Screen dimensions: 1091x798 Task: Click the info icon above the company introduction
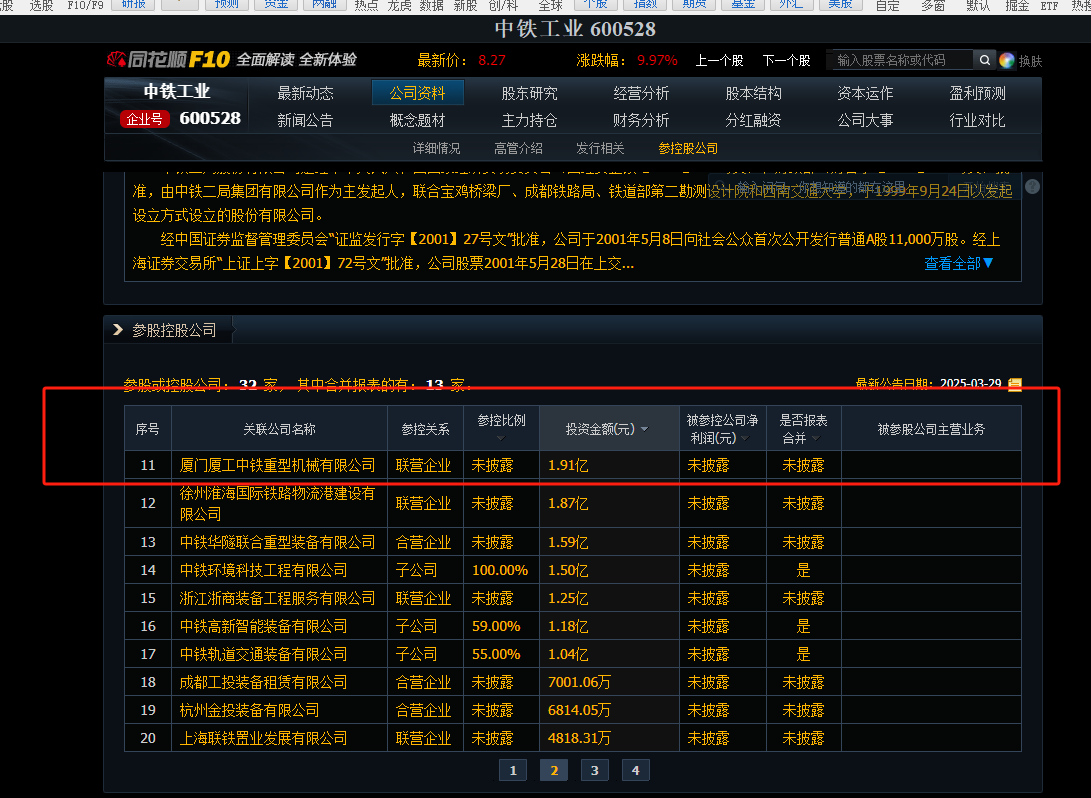(1032, 187)
